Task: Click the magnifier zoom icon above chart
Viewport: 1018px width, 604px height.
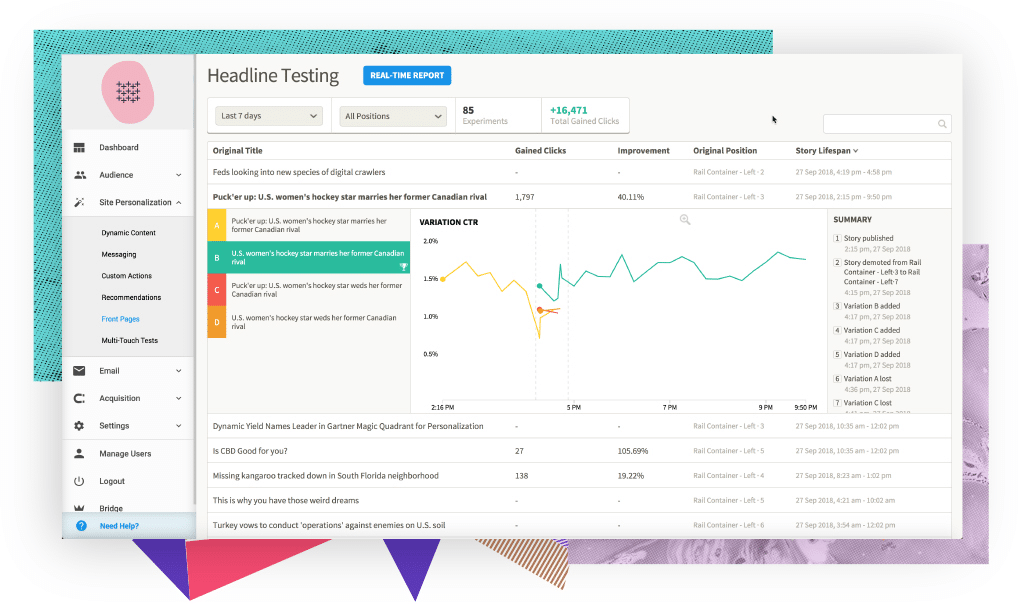Action: tap(685, 220)
